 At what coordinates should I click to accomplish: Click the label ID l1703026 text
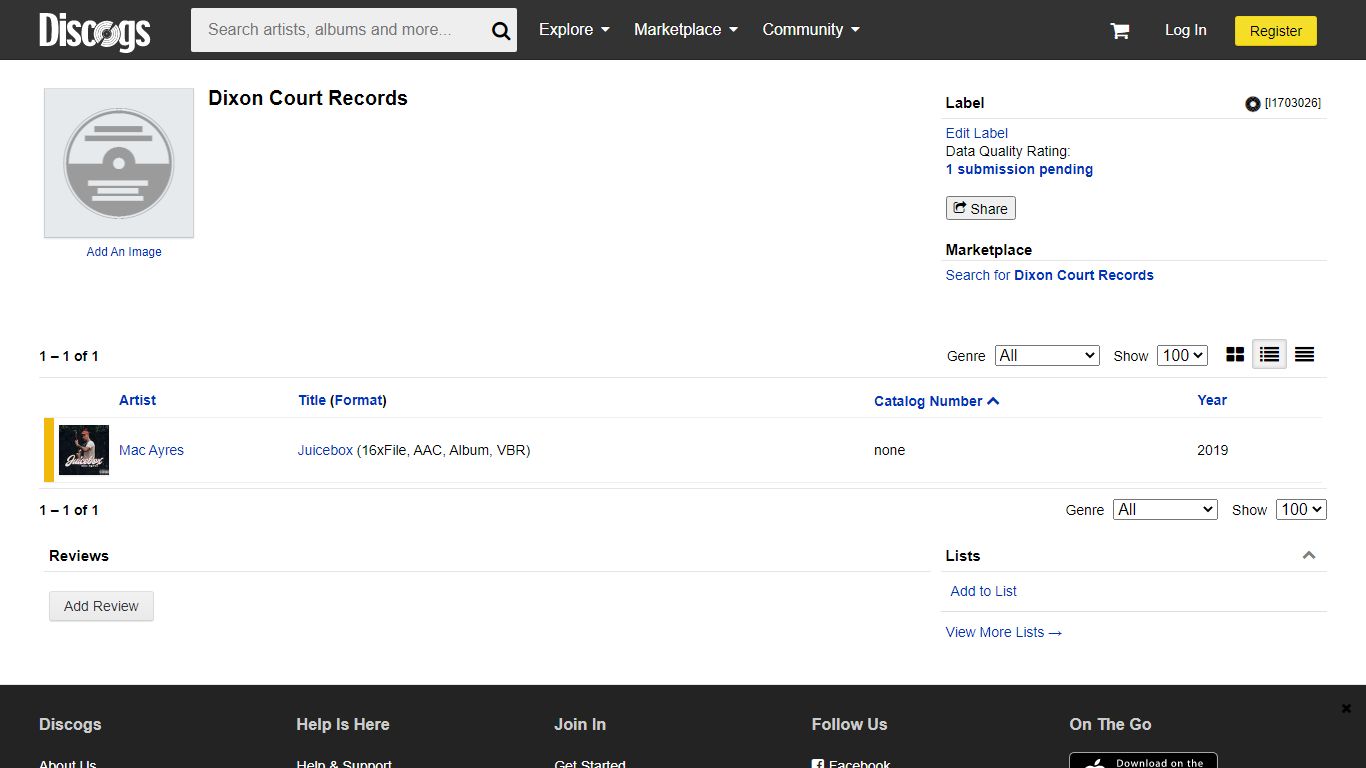(x=1292, y=103)
